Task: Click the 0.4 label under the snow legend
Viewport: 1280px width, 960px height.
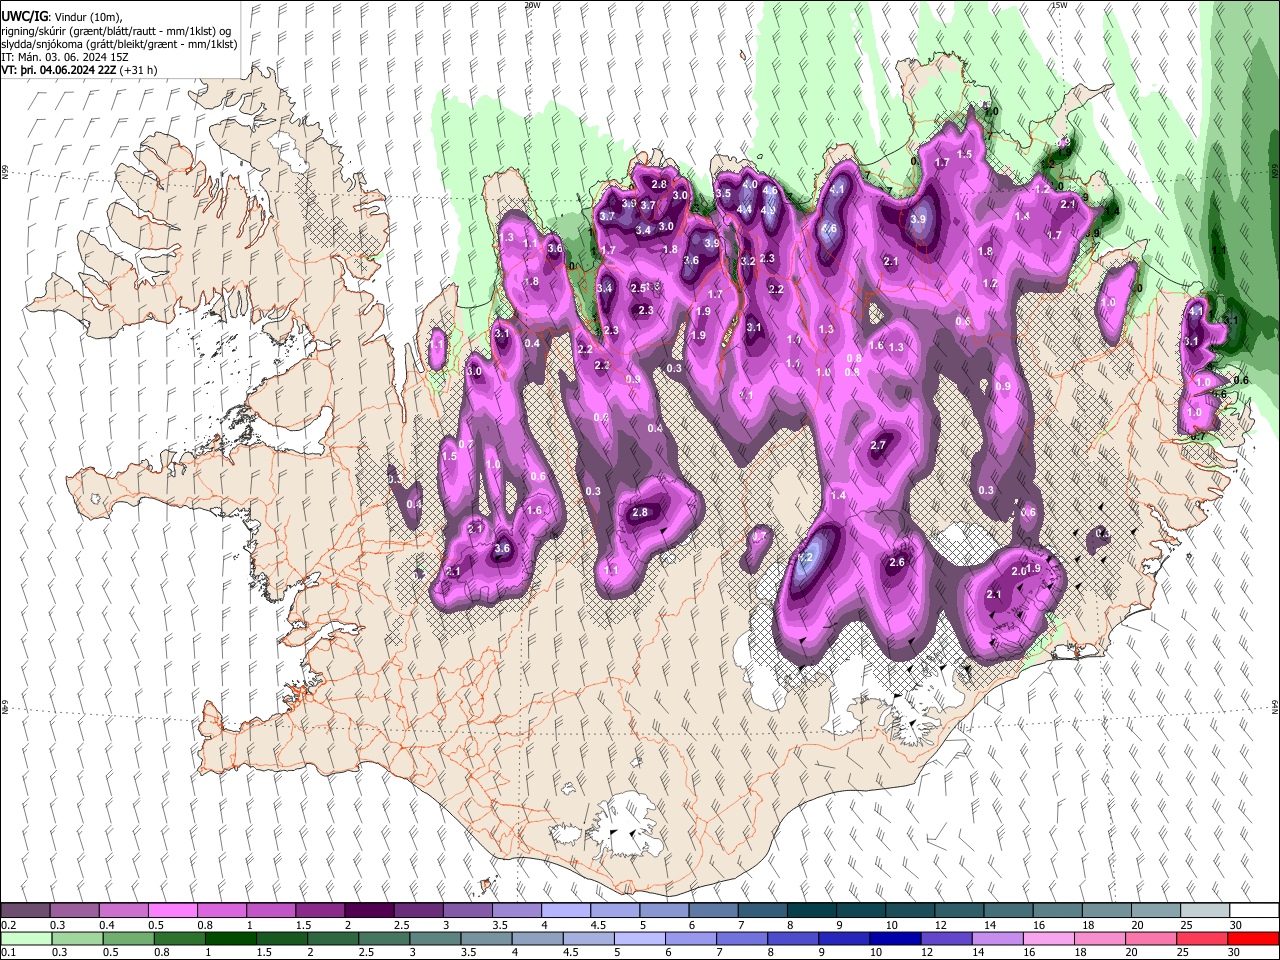Action: pyautogui.click(x=107, y=925)
